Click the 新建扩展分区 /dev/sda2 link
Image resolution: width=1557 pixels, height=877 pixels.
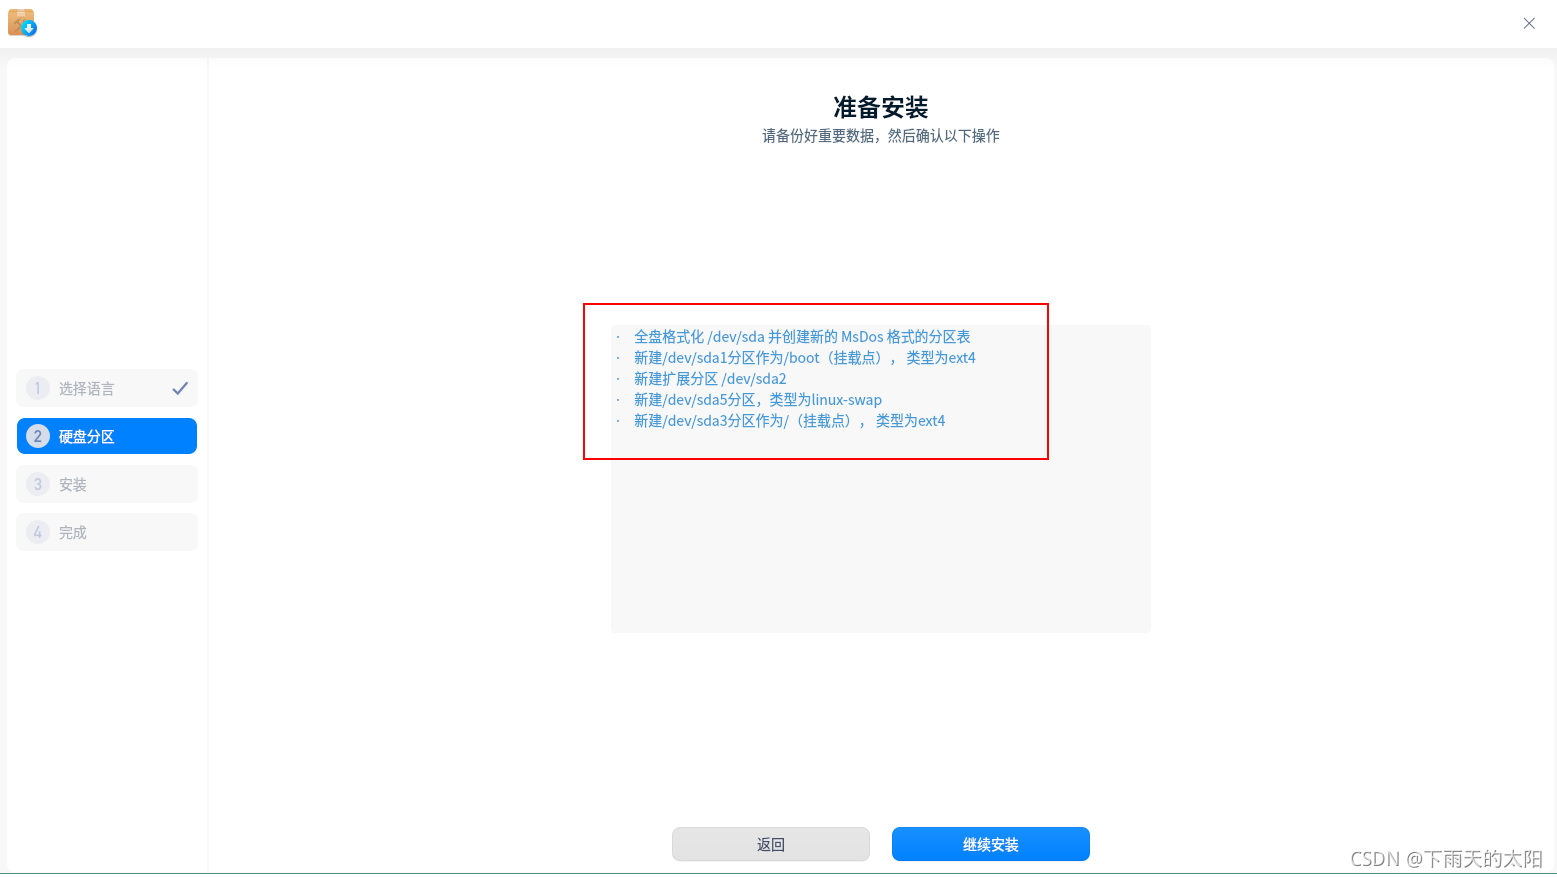click(710, 378)
